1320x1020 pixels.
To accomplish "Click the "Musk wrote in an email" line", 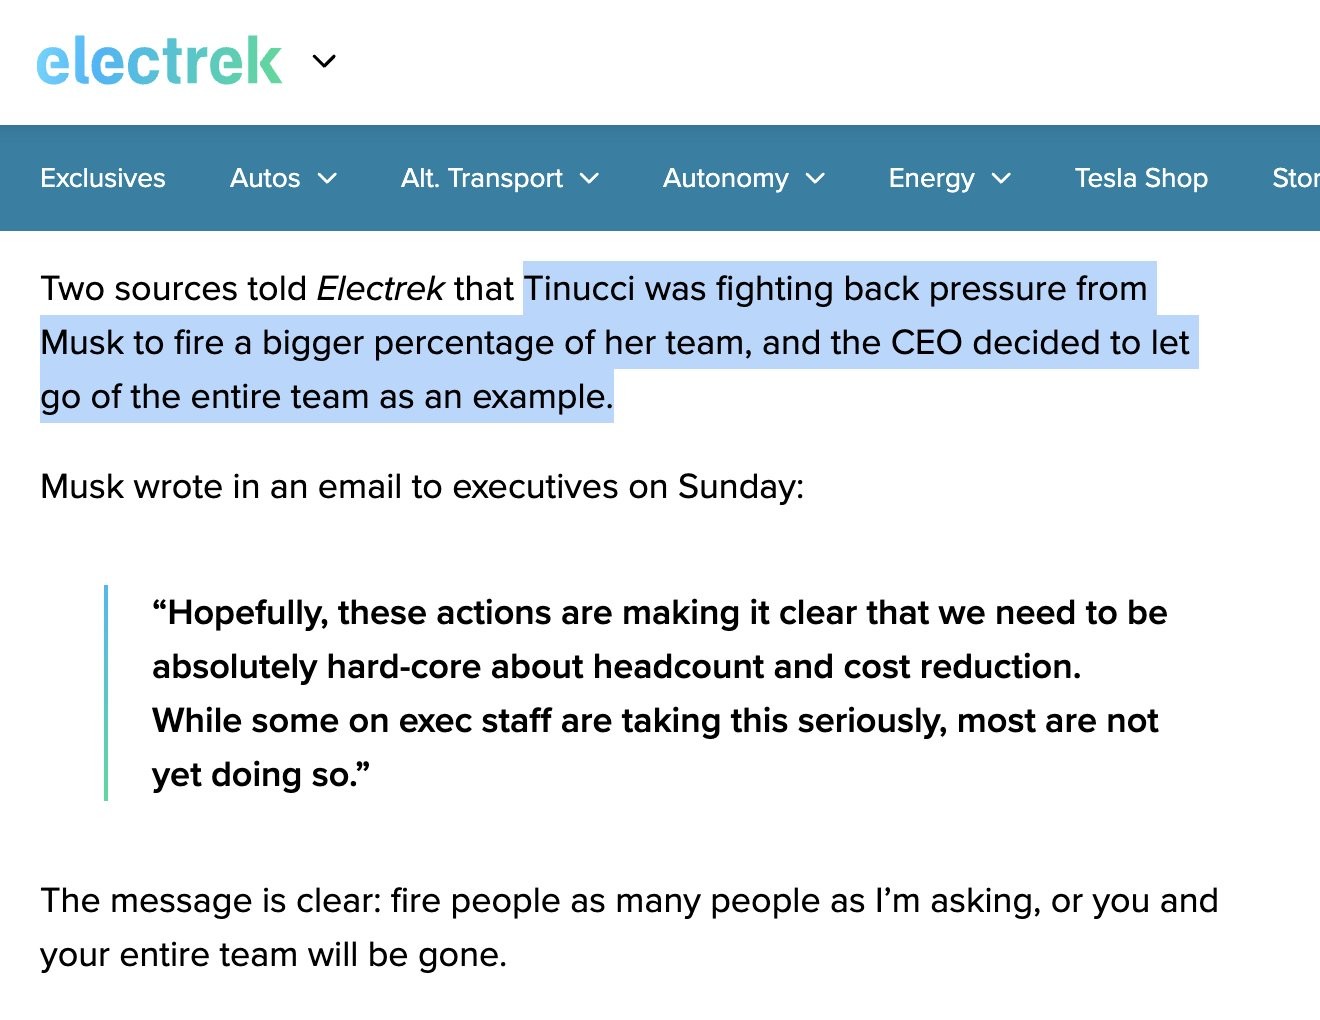I will coord(422,487).
